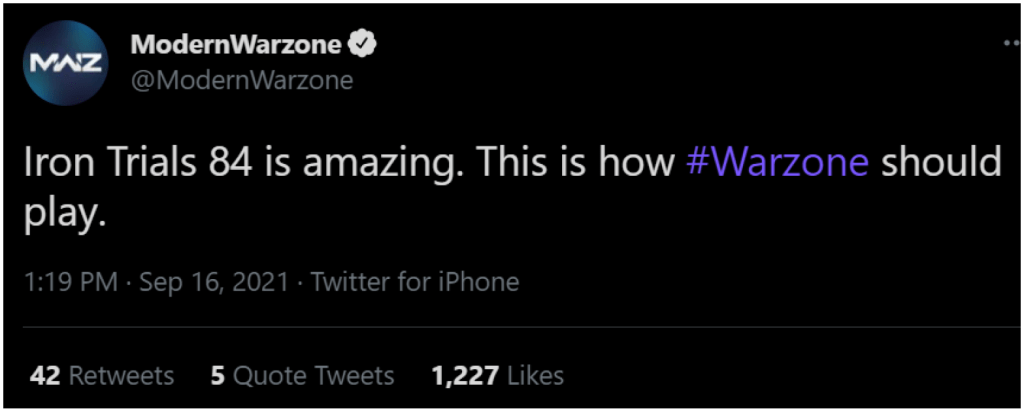This screenshot has height=411, width=1024.
Task: Click the @ModernWarzone handle
Action: [x=242, y=80]
